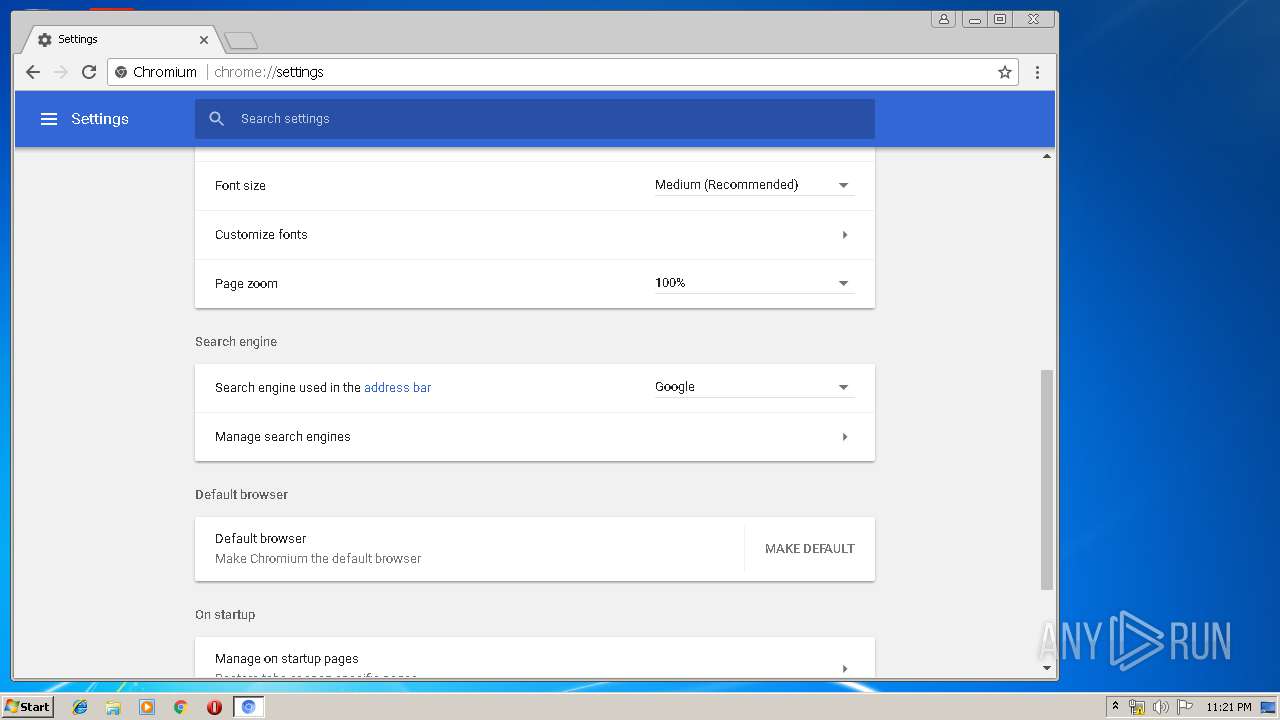
Task: Open the Chromium three-dot menu
Action: point(1037,72)
